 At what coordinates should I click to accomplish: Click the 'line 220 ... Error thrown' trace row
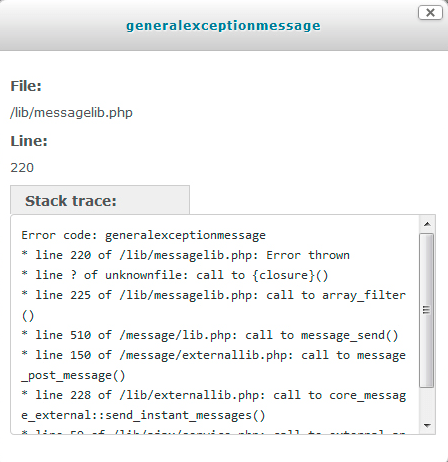coord(186,255)
